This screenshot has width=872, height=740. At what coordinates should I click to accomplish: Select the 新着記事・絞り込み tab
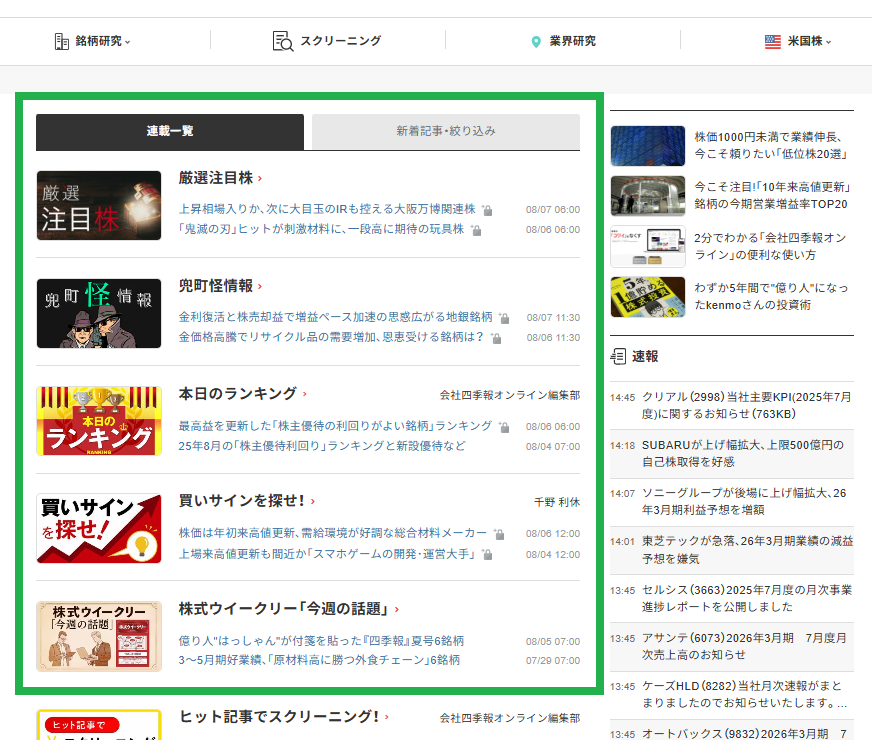pyautogui.click(x=445, y=131)
